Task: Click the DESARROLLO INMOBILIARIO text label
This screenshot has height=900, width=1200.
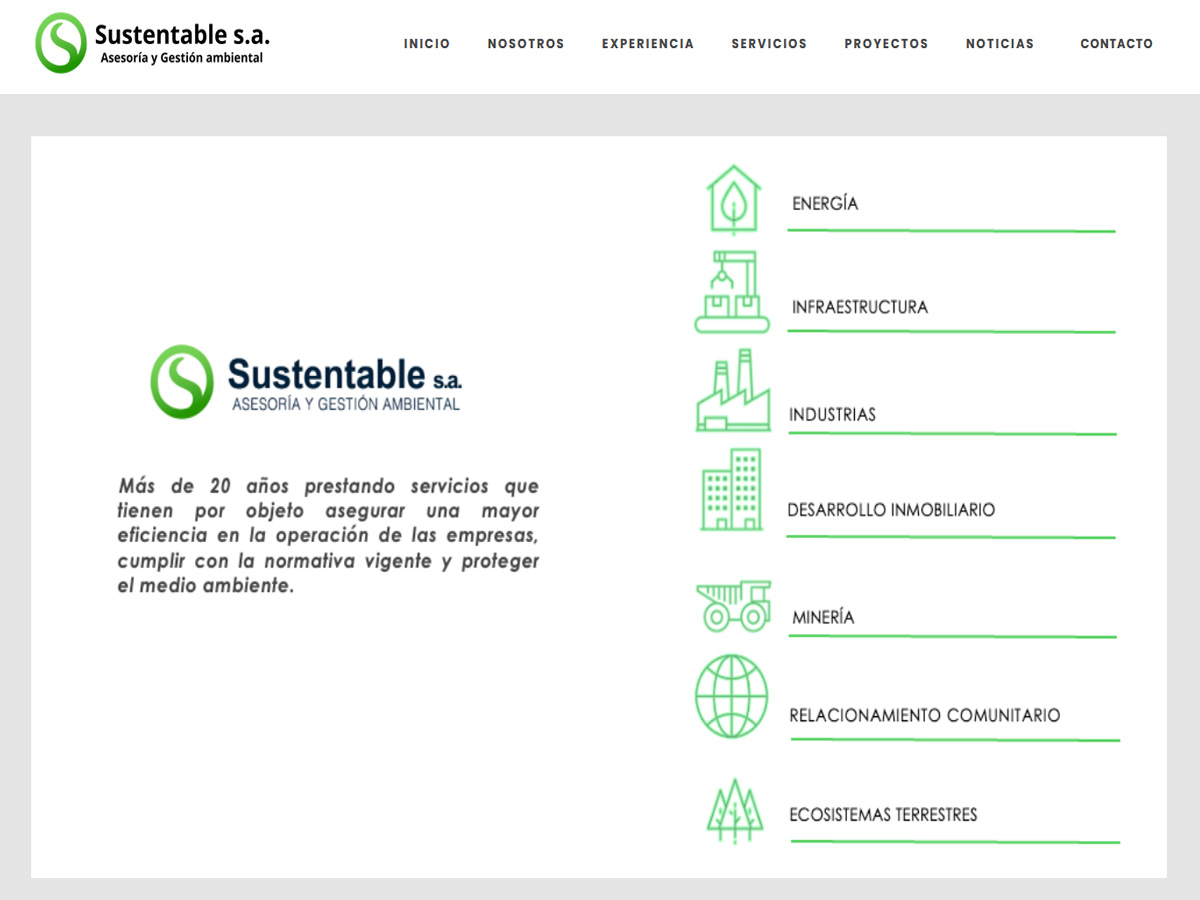Action: 891,510
